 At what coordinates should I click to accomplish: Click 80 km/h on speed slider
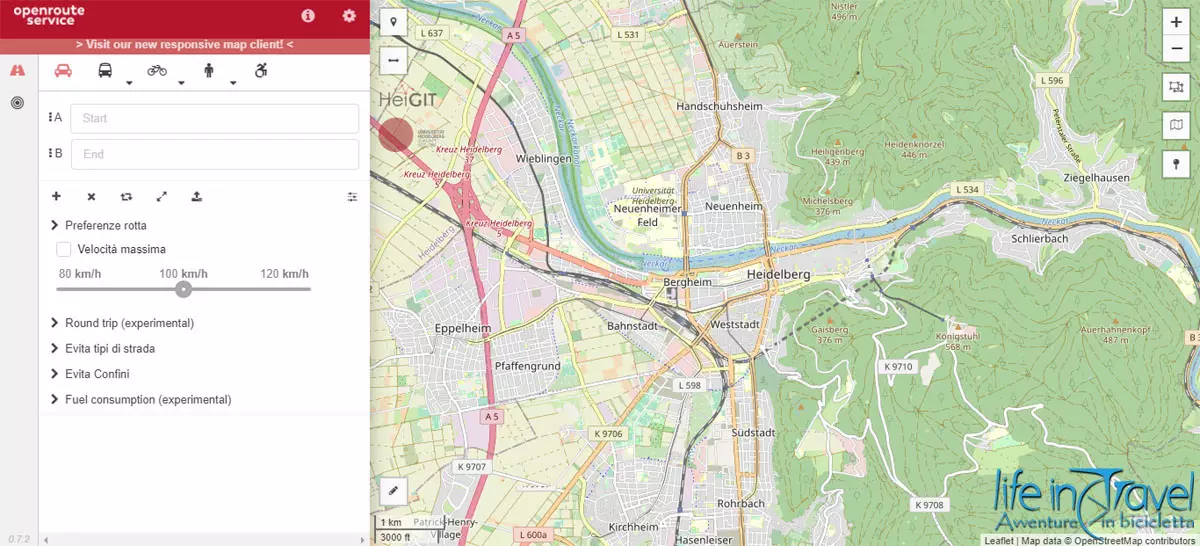point(80,274)
